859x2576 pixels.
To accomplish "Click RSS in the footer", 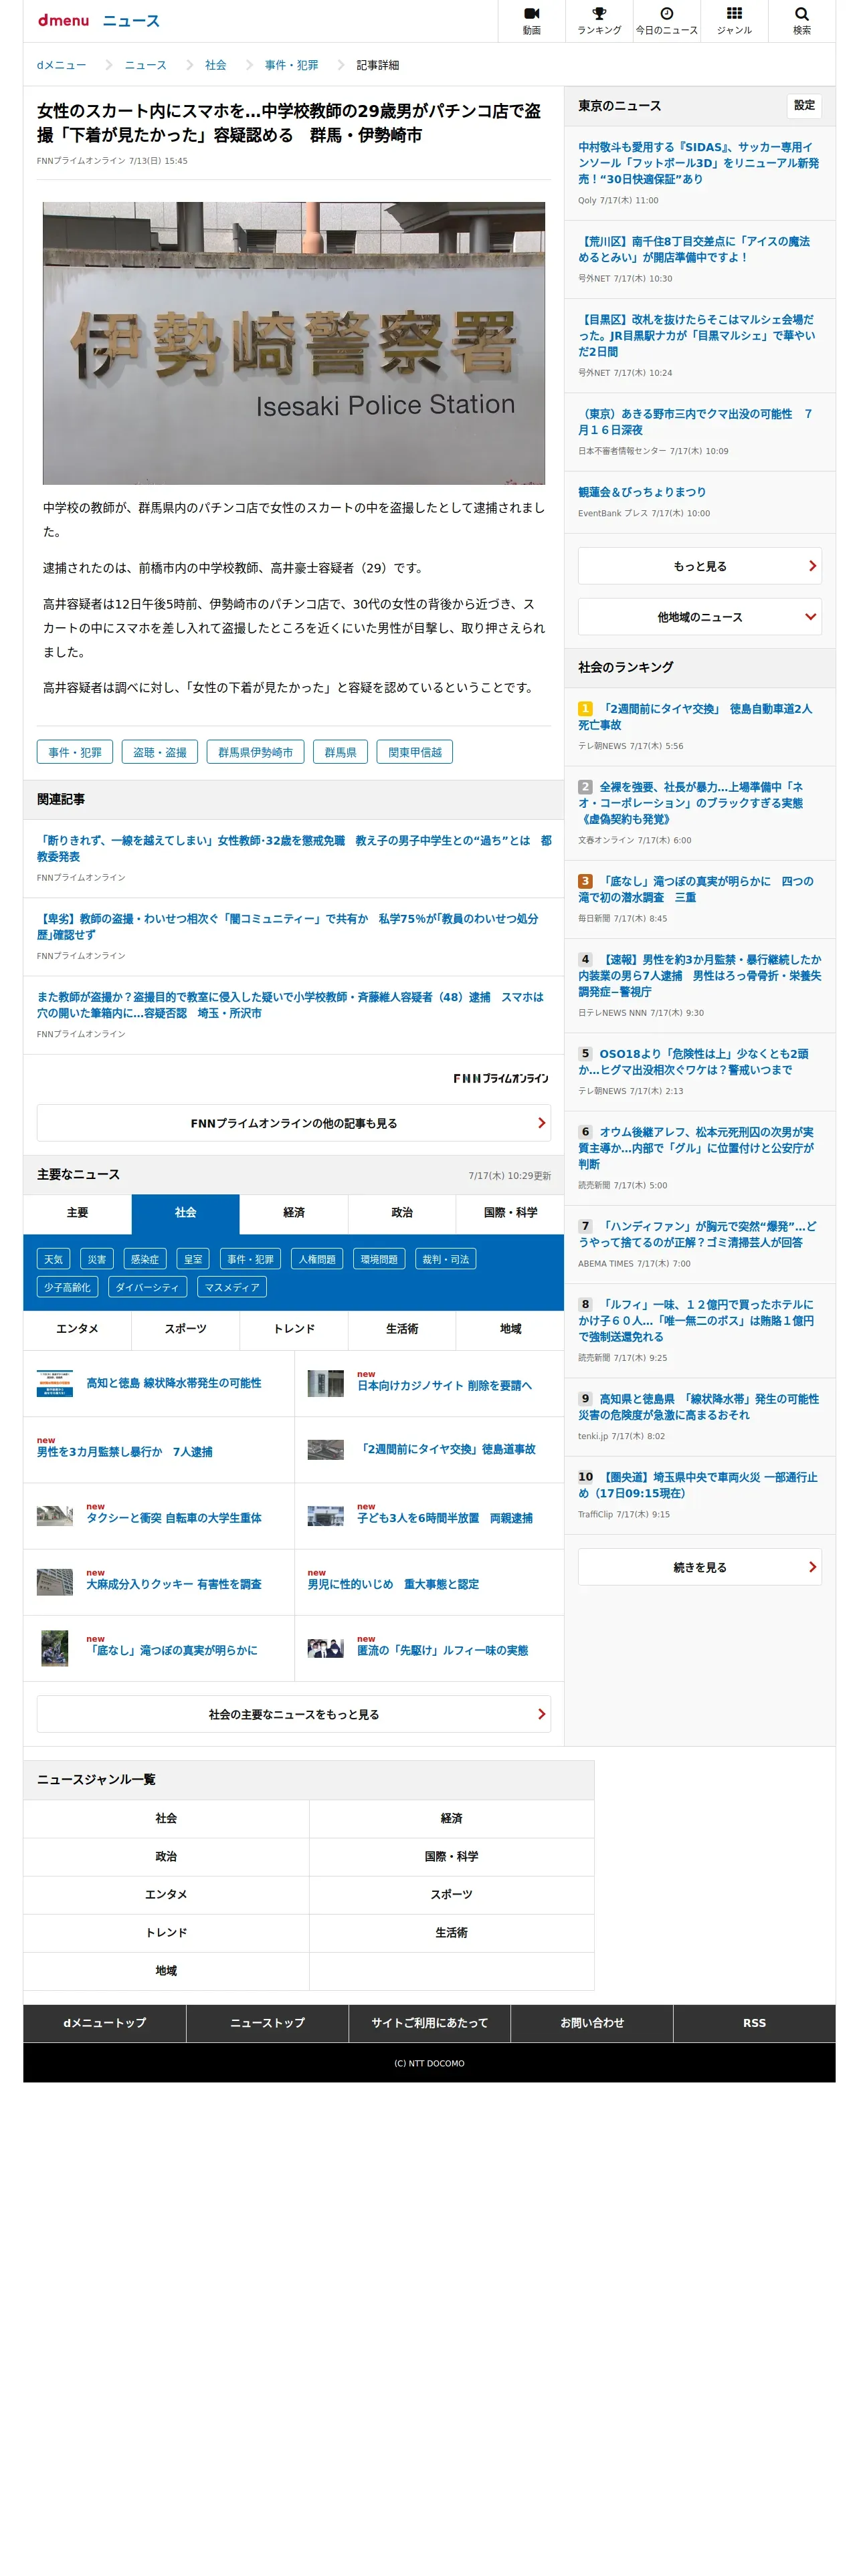I will click(754, 2023).
